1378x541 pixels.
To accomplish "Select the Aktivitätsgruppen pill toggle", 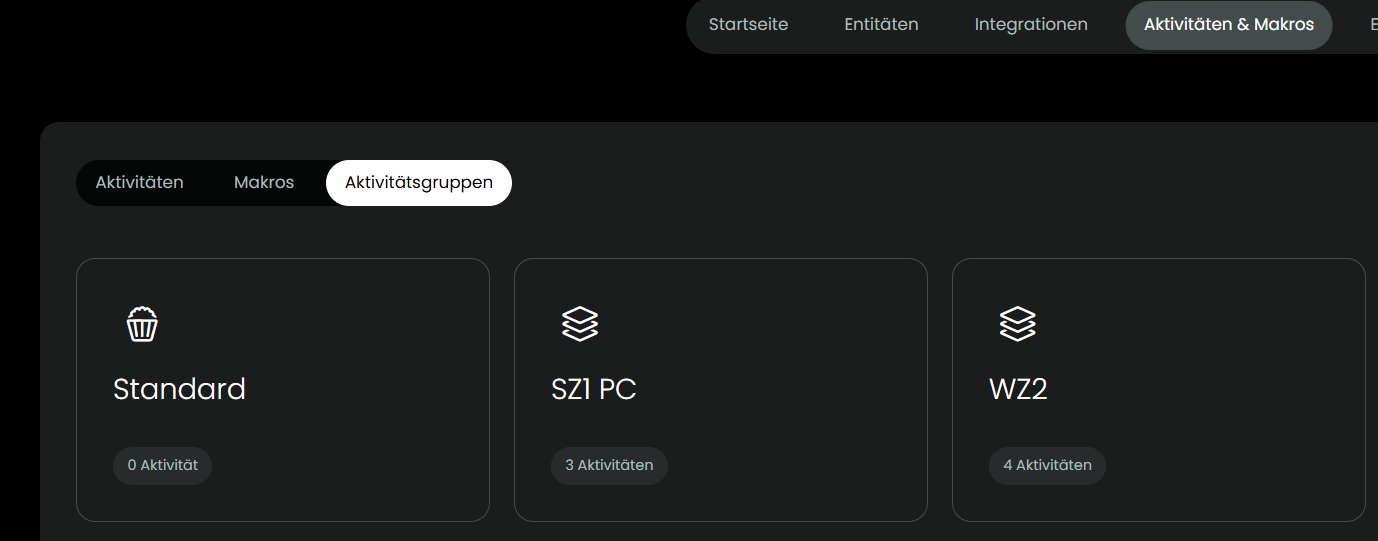I will [x=419, y=183].
